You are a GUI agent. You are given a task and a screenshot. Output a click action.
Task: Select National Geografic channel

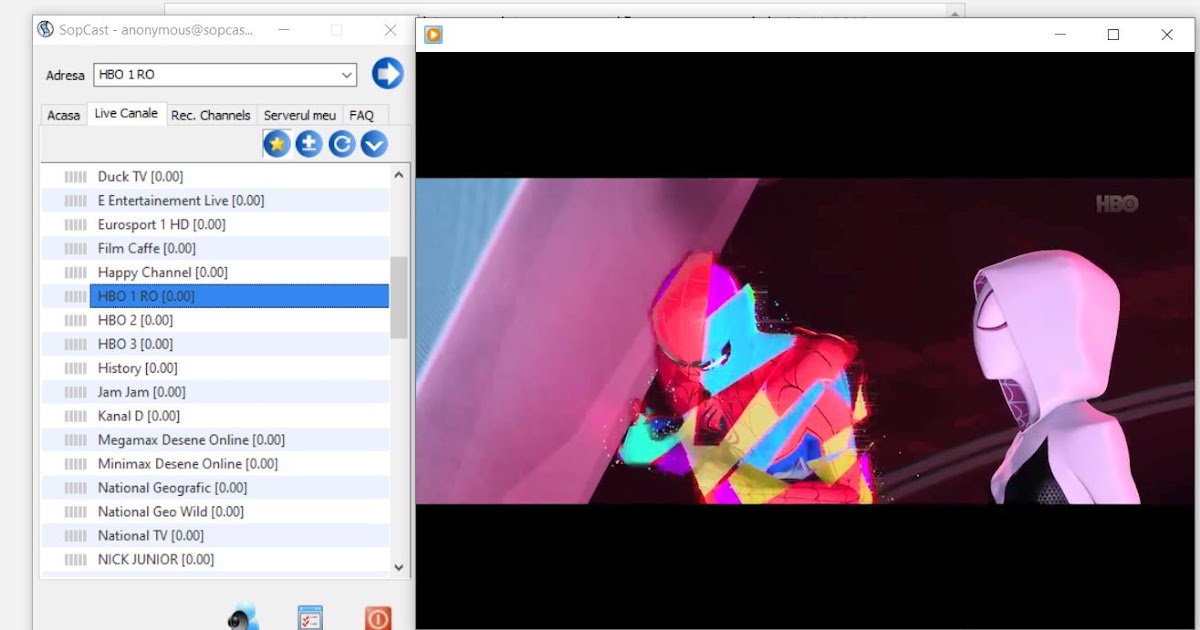[x=172, y=488]
